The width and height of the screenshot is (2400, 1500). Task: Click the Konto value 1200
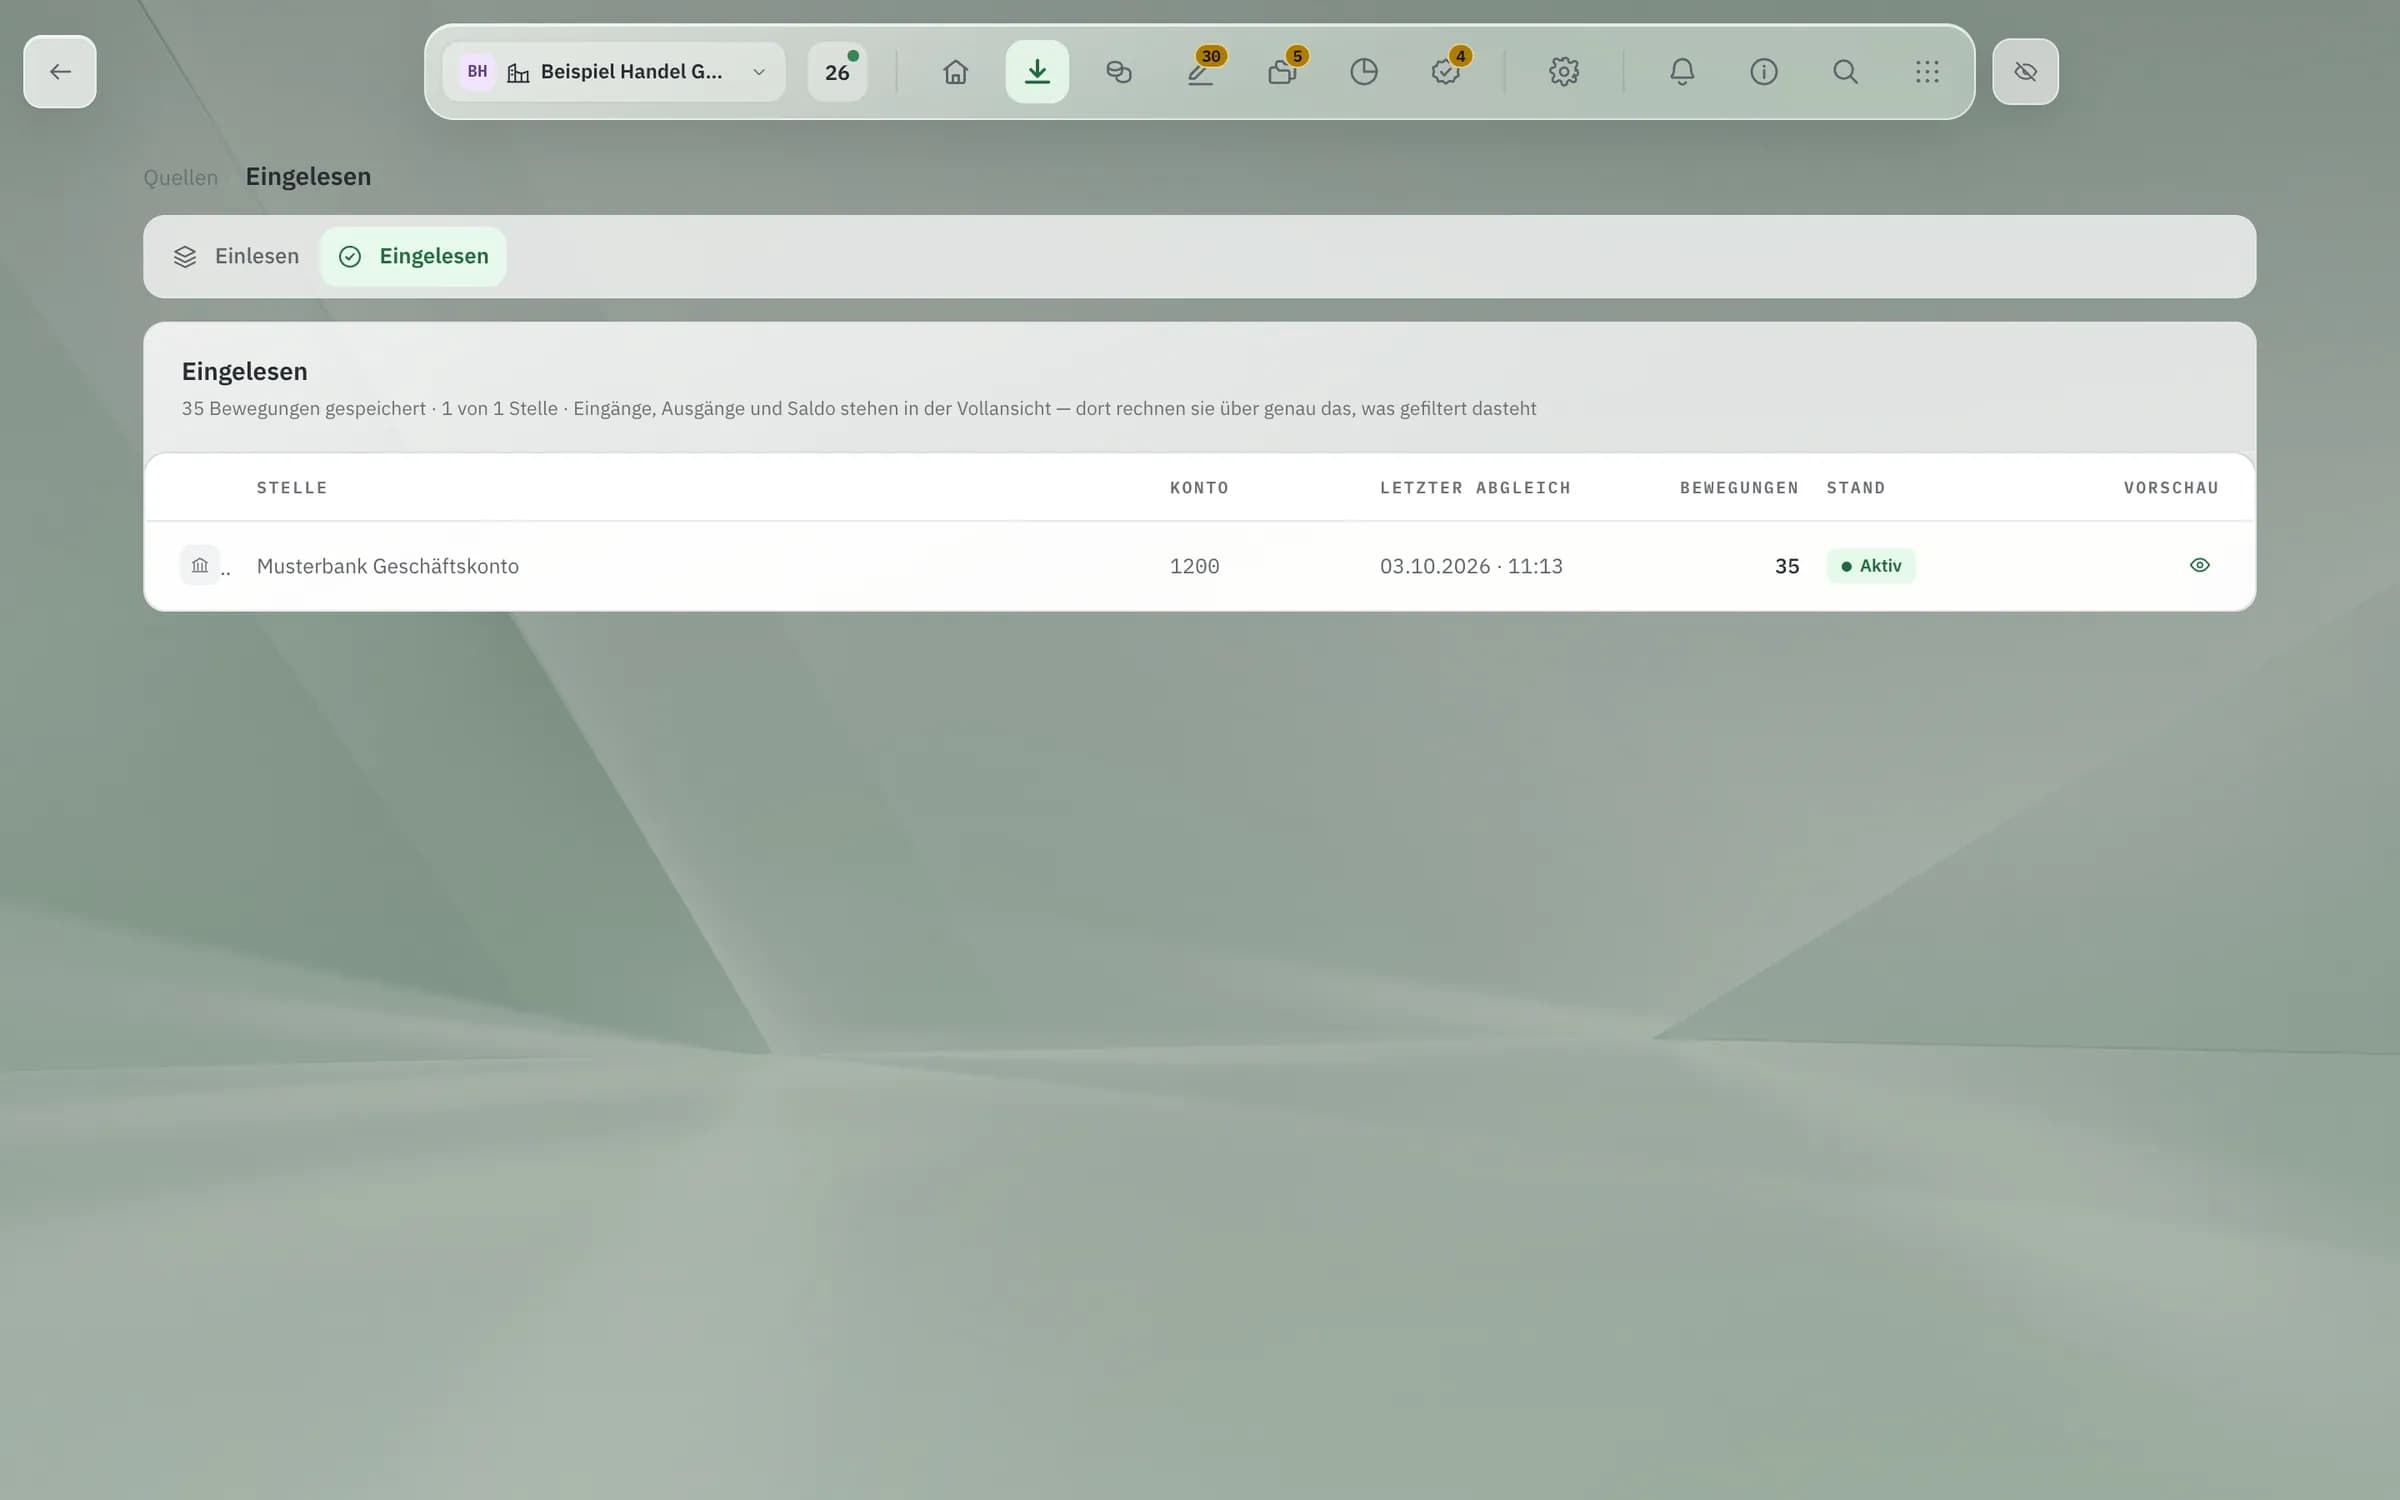click(x=1195, y=566)
